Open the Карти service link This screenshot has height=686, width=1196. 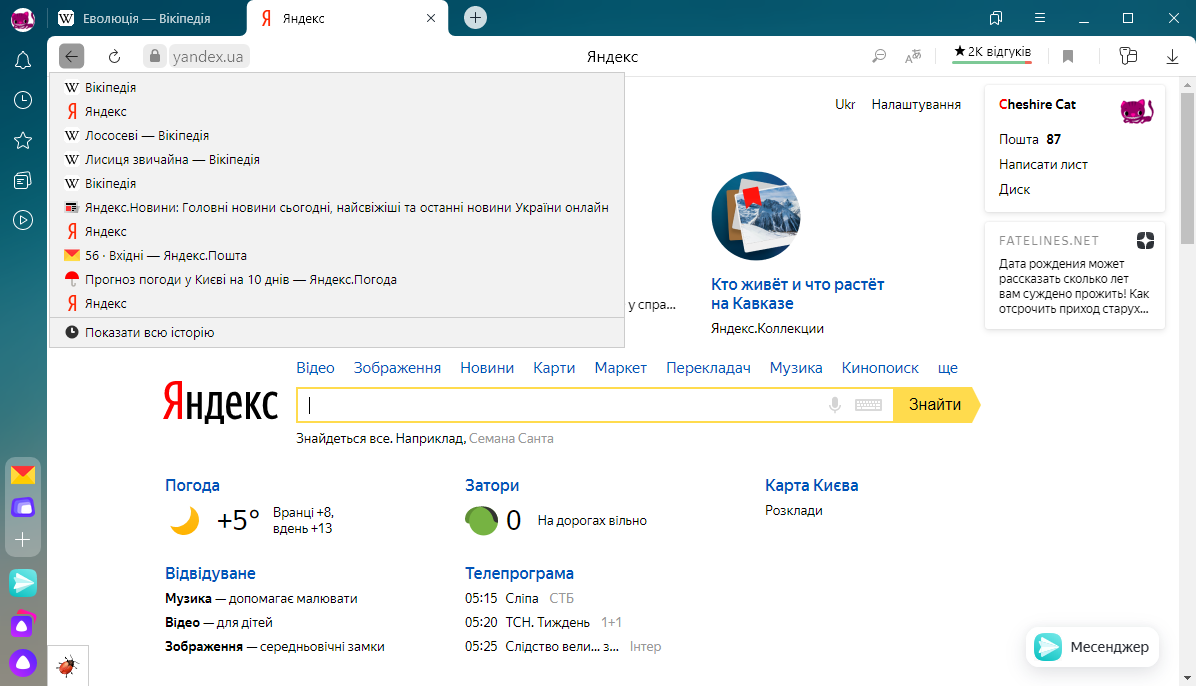coord(554,368)
